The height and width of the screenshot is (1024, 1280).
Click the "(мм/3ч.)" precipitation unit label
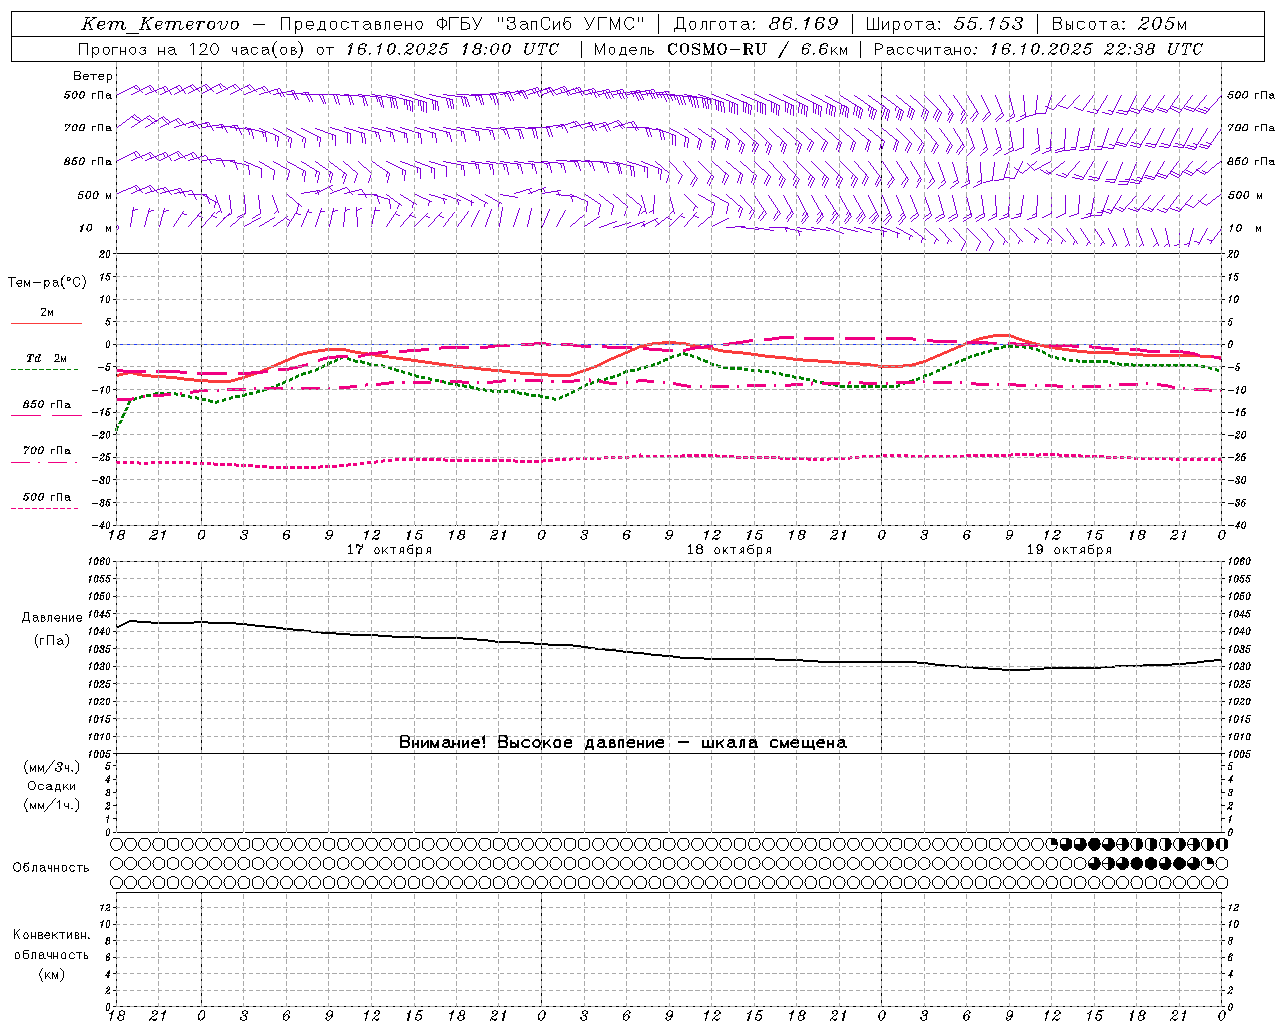(52, 768)
